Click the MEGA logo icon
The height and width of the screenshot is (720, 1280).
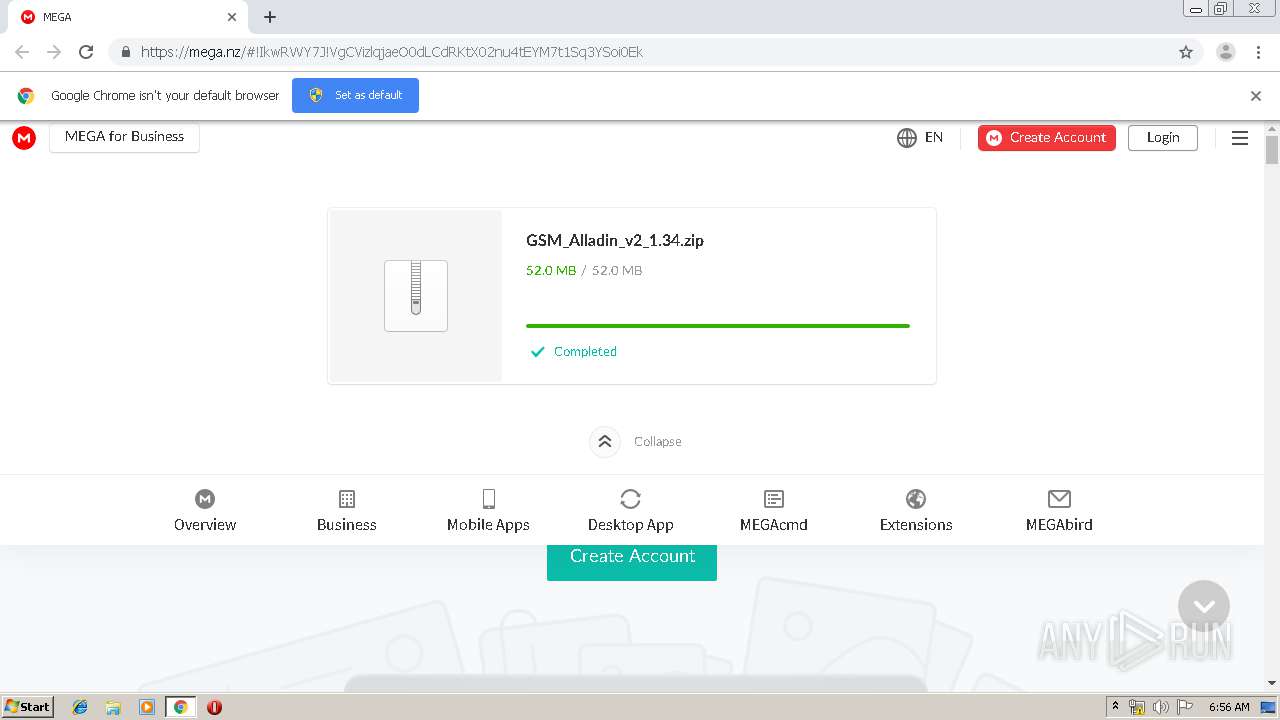click(24, 138)
